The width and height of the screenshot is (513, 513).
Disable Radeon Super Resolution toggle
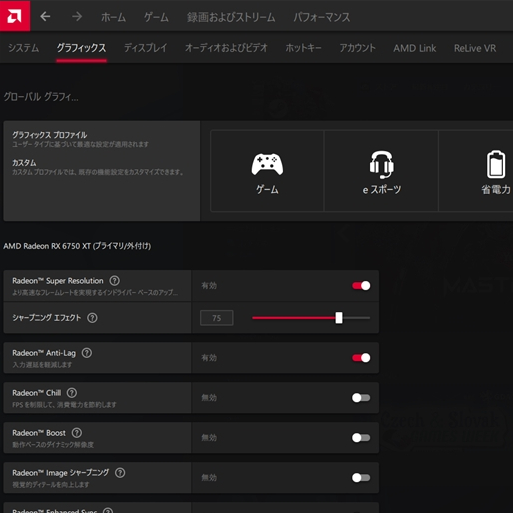[x=361, y=286]
